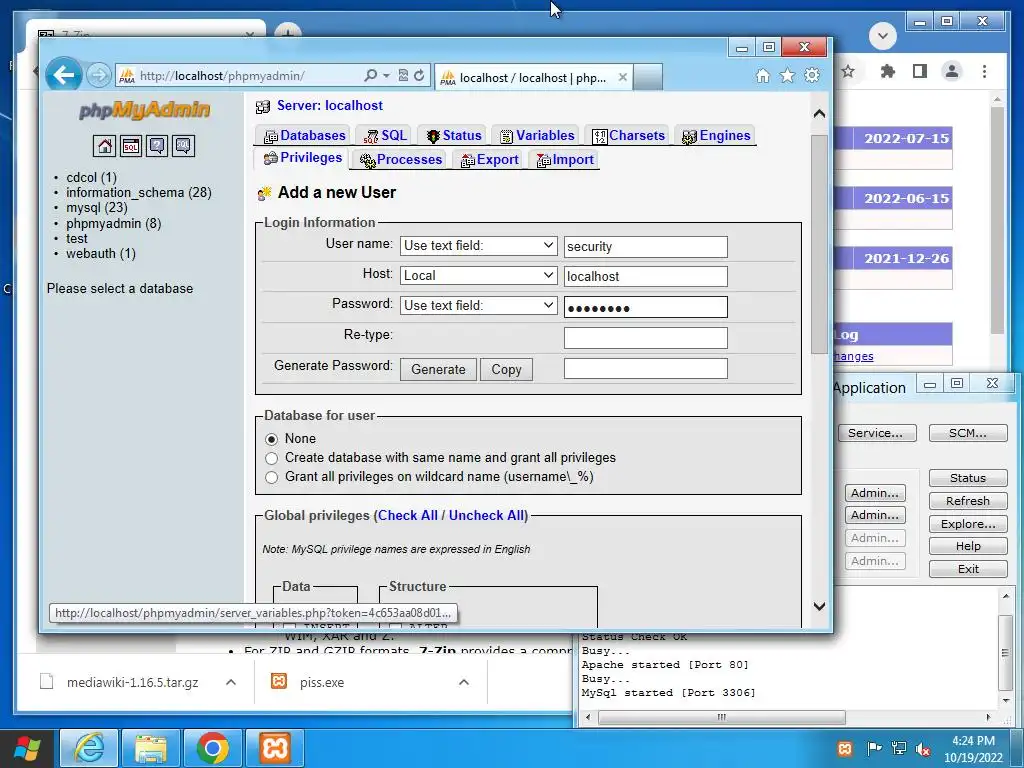This screenshot has height=768, width=1024.
Task: Click muted volume icon in tray
Action: (x=923, y=748)
